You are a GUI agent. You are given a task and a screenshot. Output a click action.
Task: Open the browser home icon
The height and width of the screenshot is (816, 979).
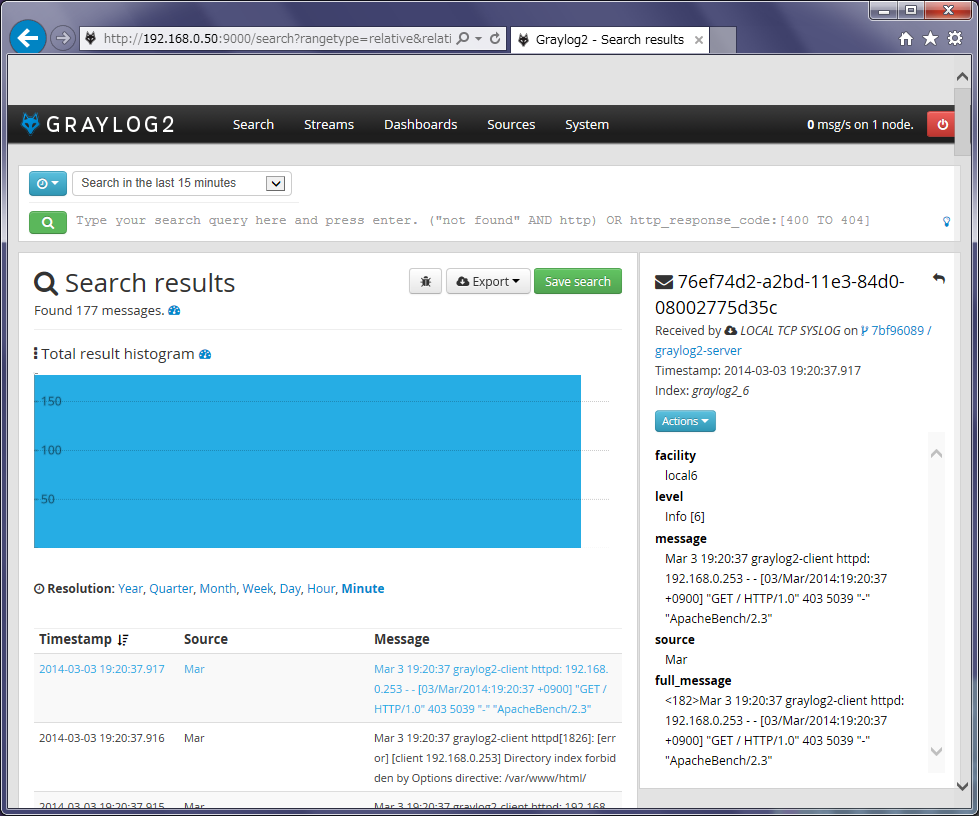[906, 39]
